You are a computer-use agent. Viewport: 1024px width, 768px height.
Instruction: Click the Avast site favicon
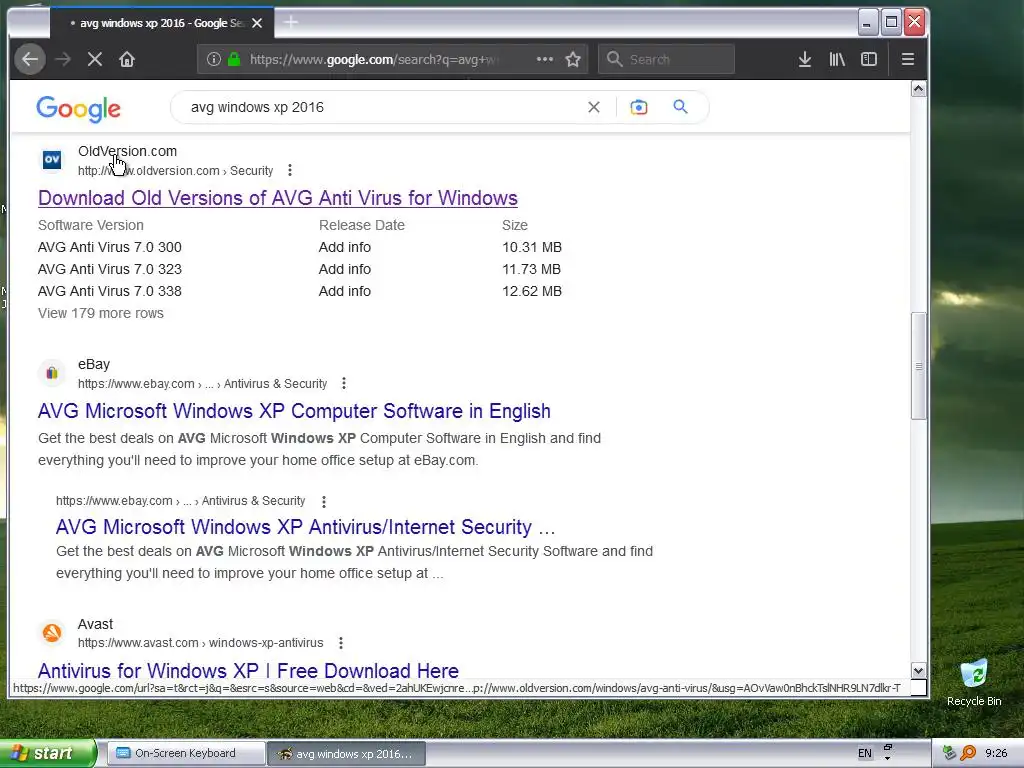coord(52,632)
